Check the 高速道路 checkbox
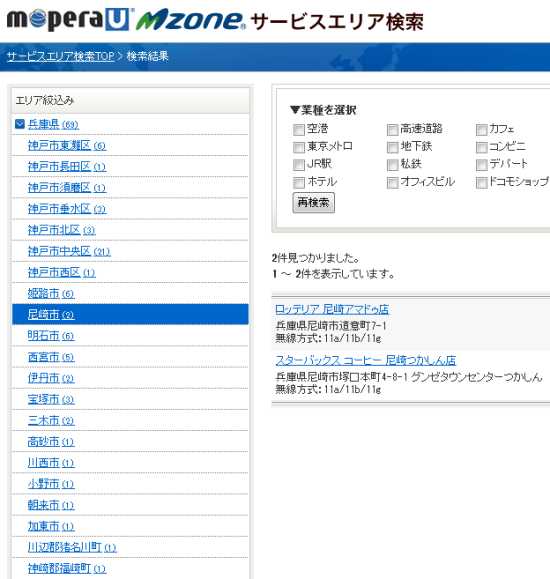This screenshot has width=550, height=579. 392,130
